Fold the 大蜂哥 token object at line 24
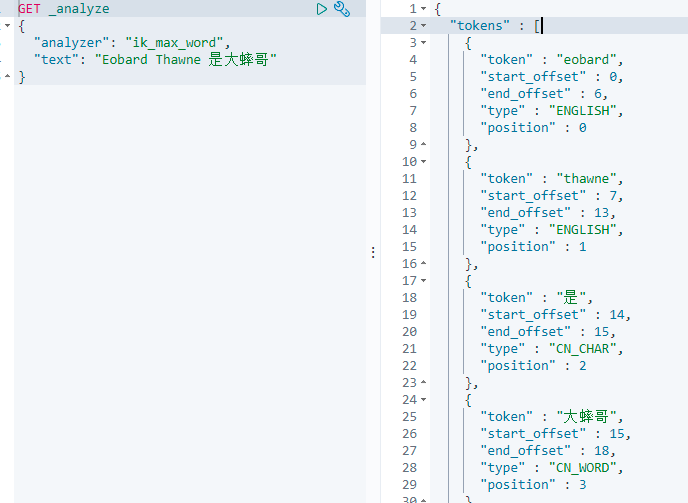Screen dimensions: 688x503 click(x=422, y=400)
